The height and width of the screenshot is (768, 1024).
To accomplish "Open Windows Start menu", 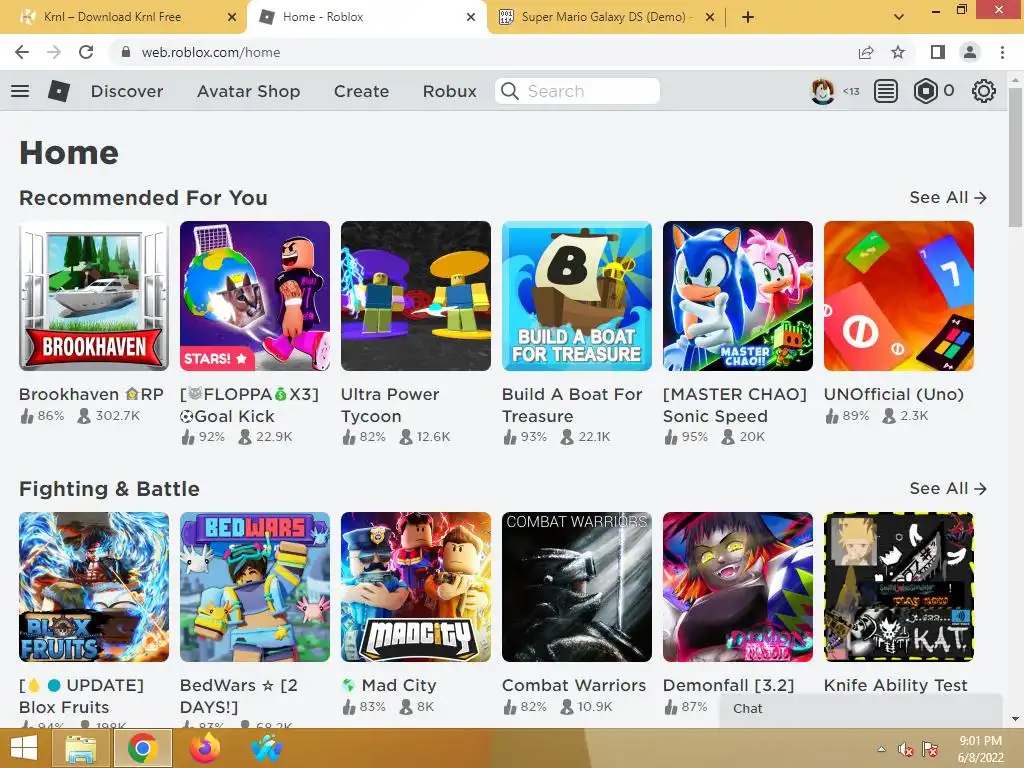I will (x=24, y=748).
